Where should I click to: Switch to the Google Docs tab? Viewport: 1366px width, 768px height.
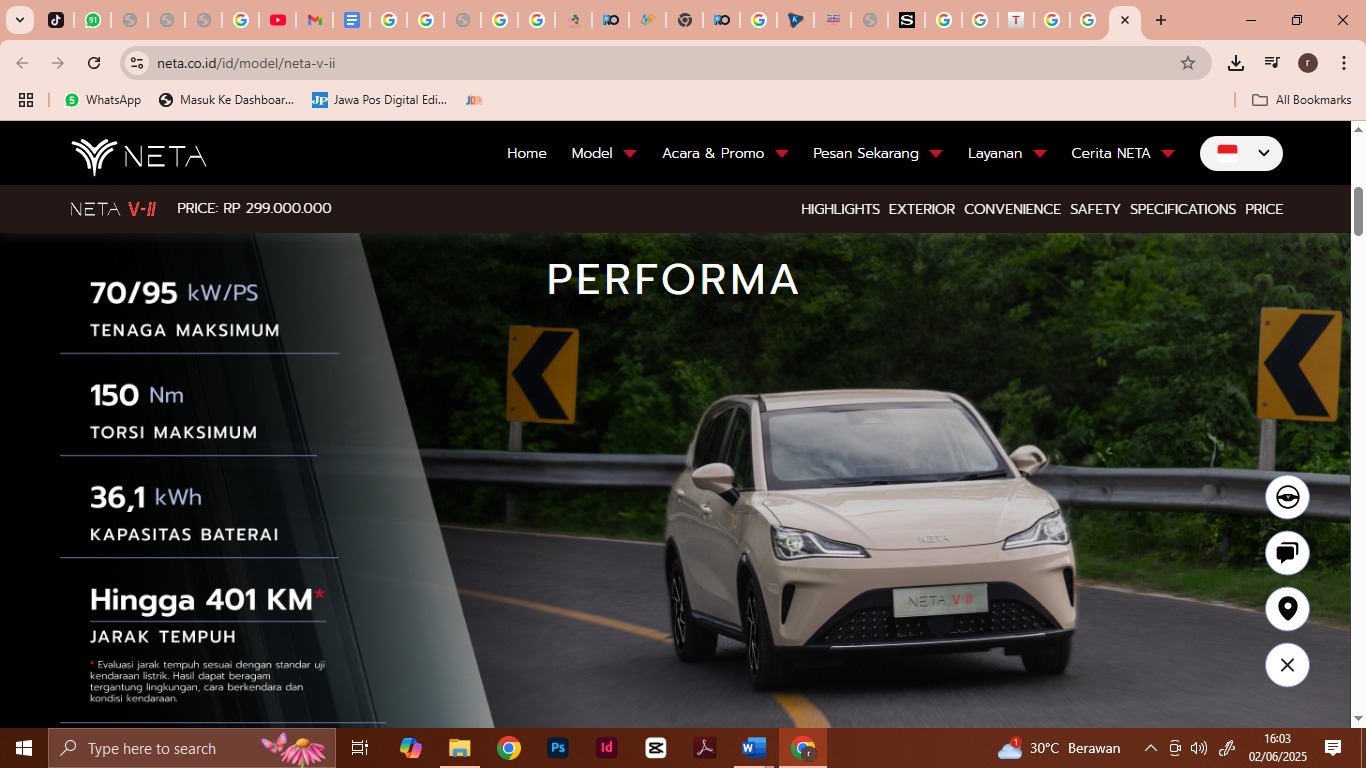tap(352, 20)
